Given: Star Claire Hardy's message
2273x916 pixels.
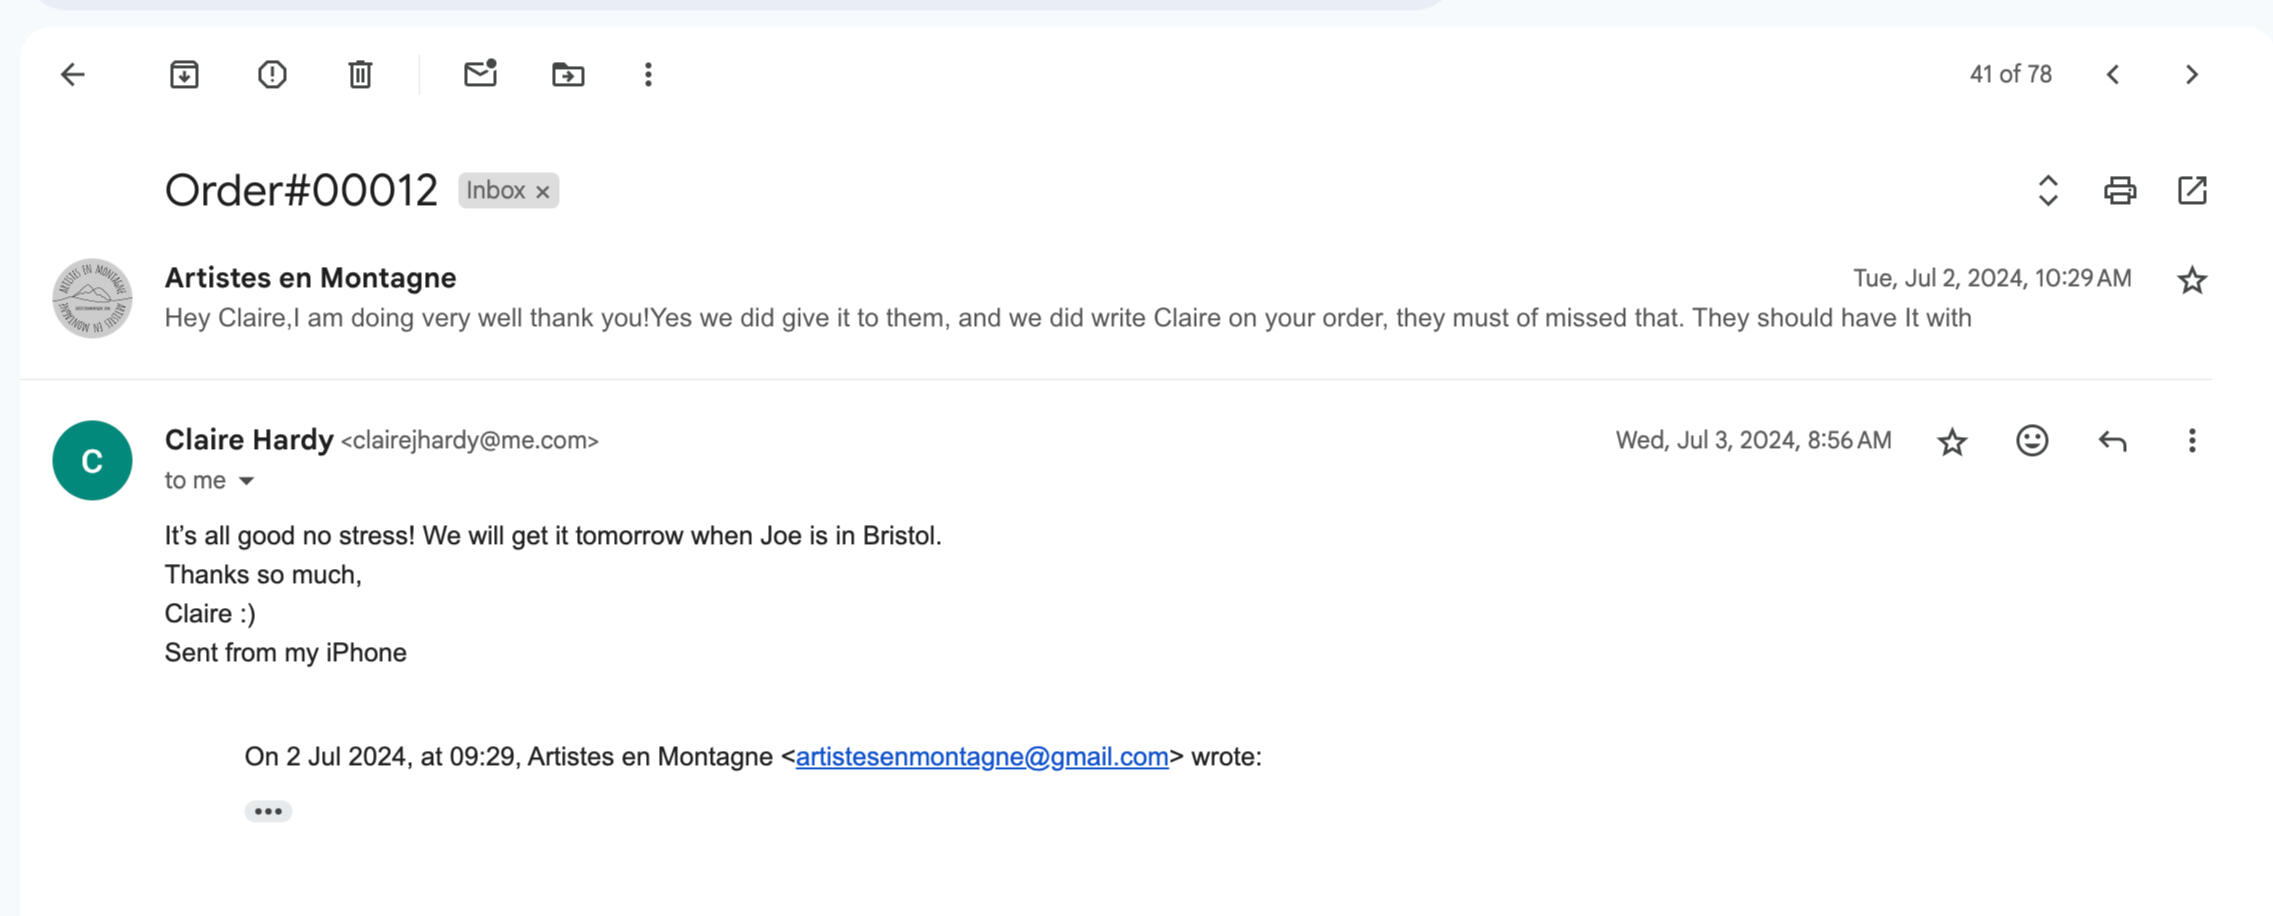Looking at the screenshot, I should click(x=1951, y=441).
